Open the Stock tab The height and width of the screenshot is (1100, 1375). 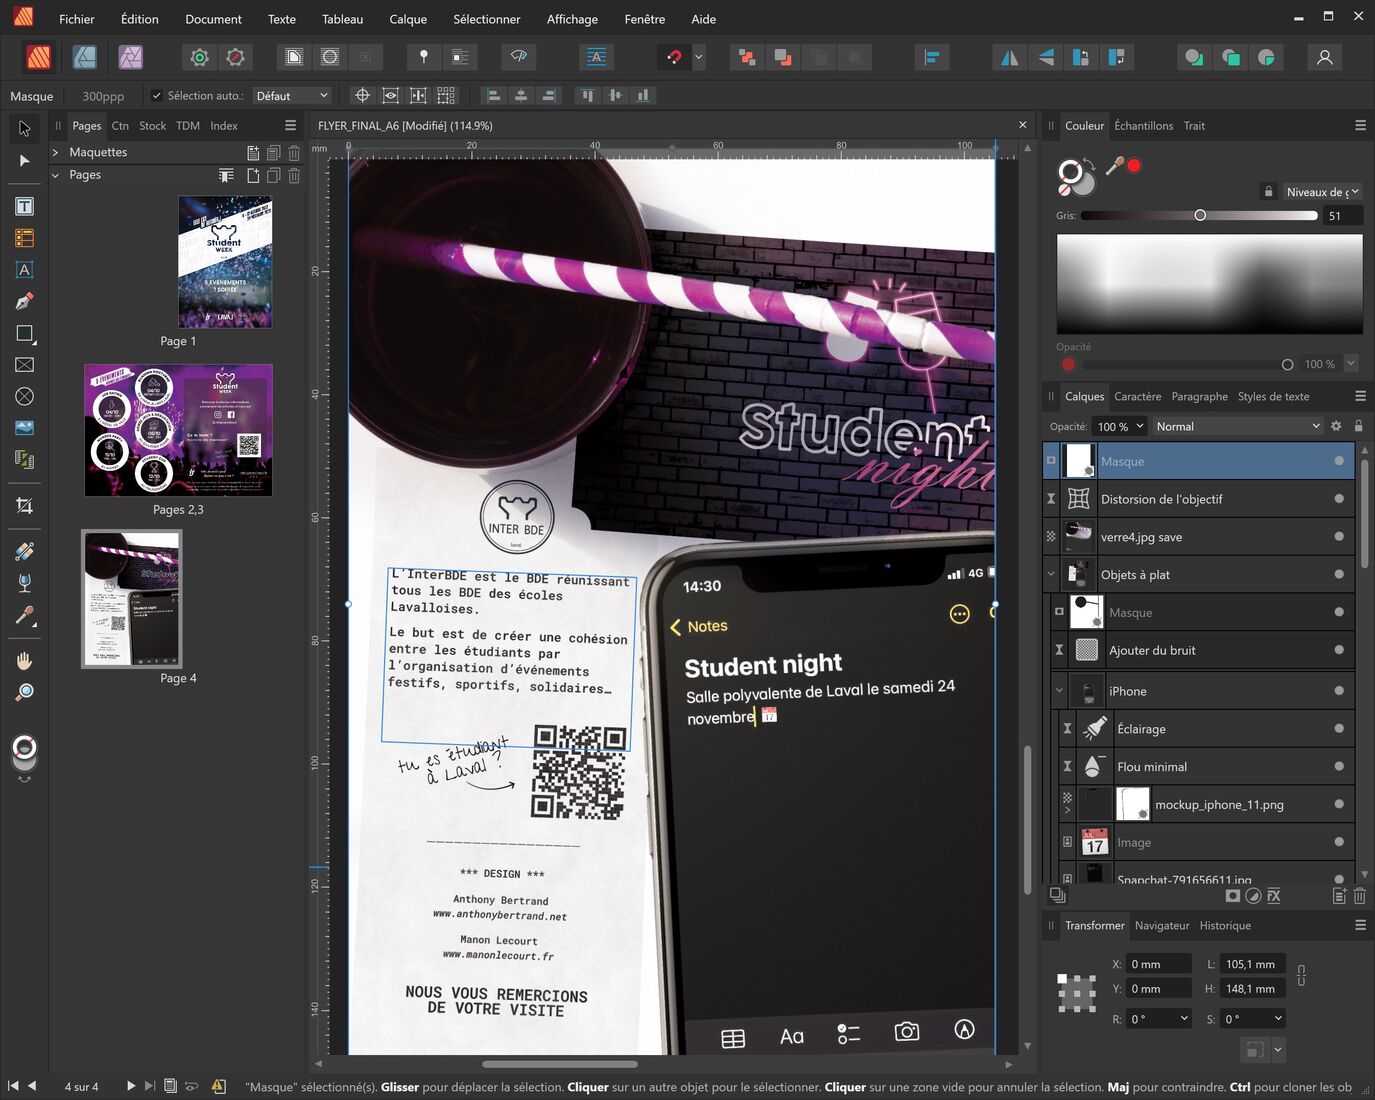click(152, 126)
